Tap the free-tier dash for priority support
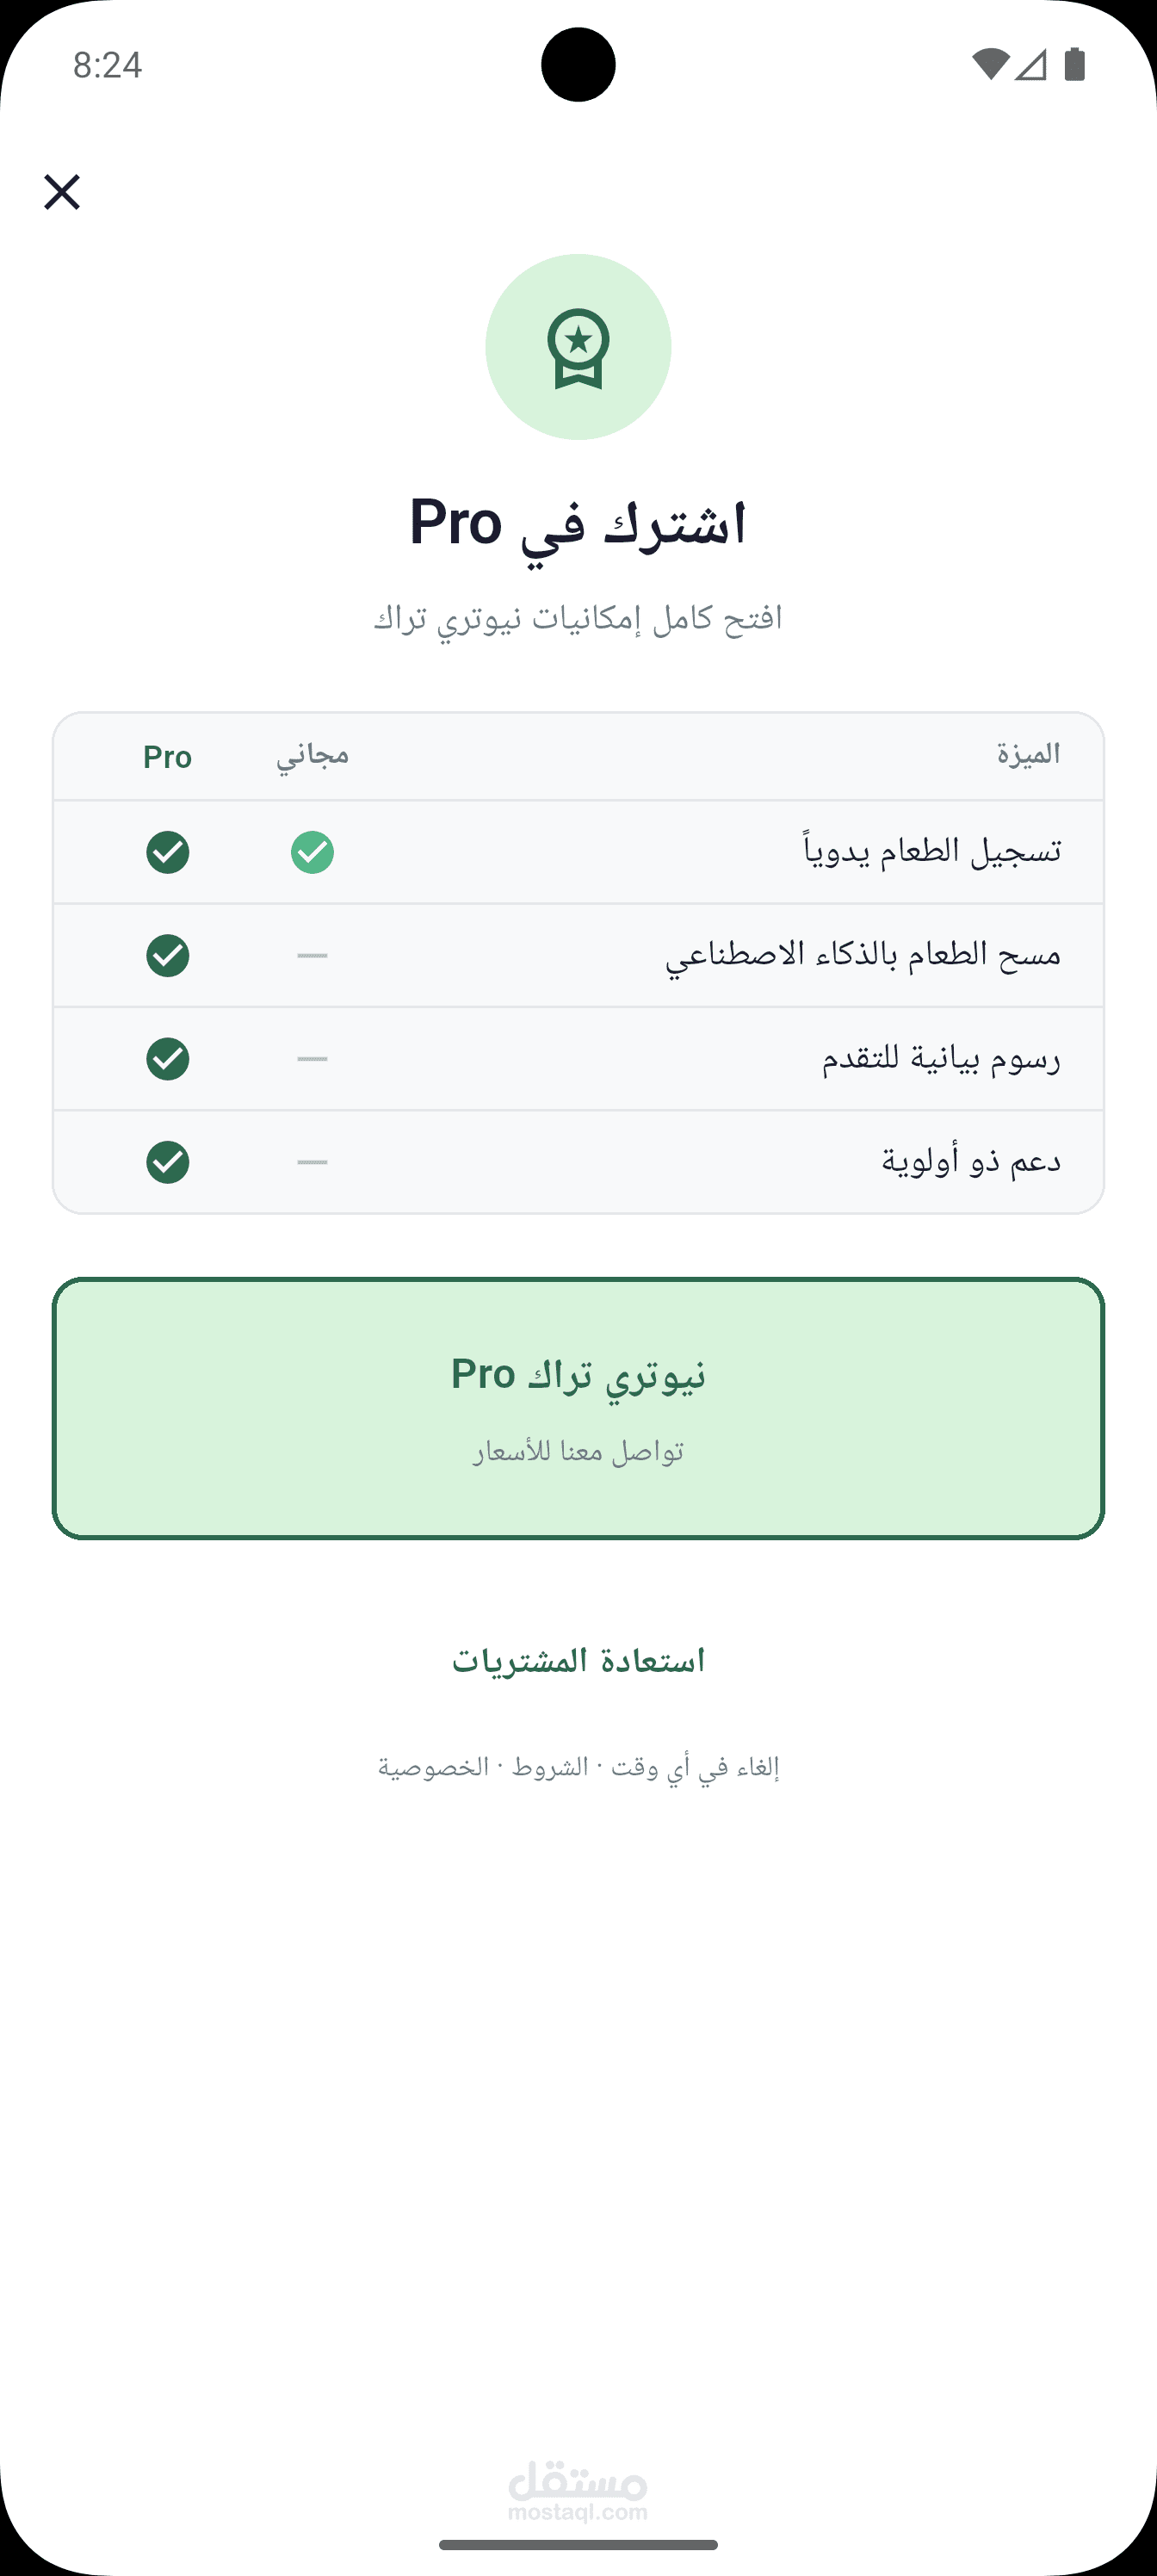This screenshot has width=1157, height=2576. click(x=312, y=1162)
